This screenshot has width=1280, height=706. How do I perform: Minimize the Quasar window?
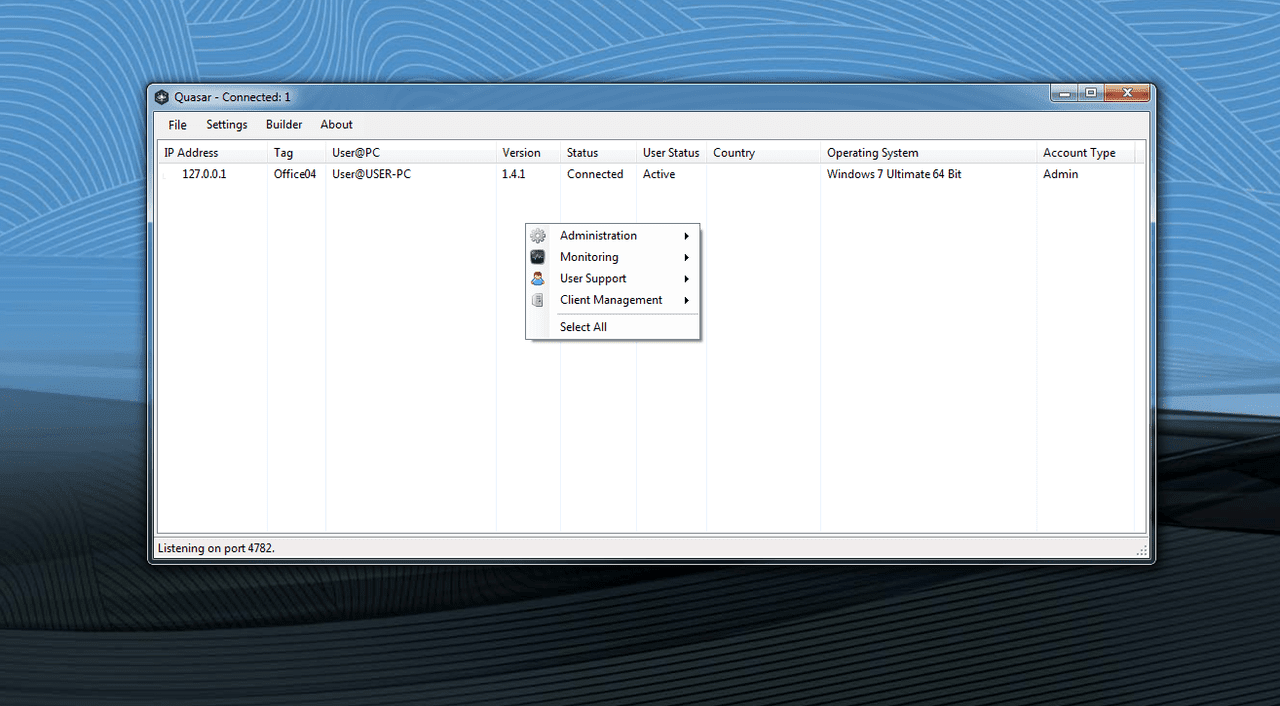click(1065, 94)
